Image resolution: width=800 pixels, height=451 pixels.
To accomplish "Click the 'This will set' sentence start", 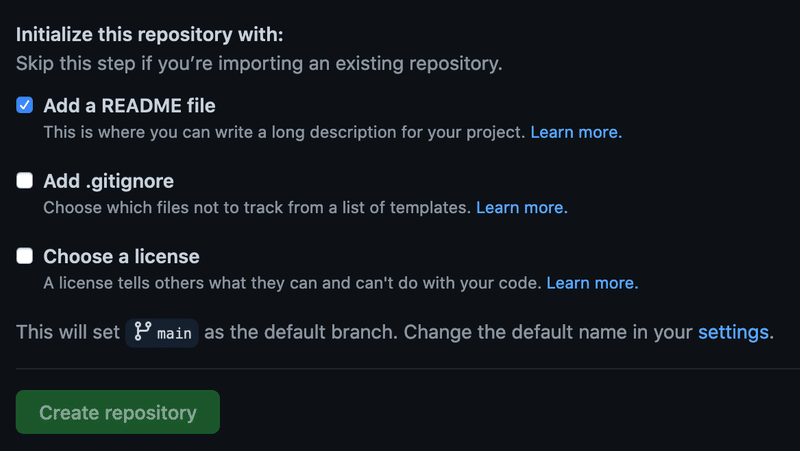I will tap(68, 332).
